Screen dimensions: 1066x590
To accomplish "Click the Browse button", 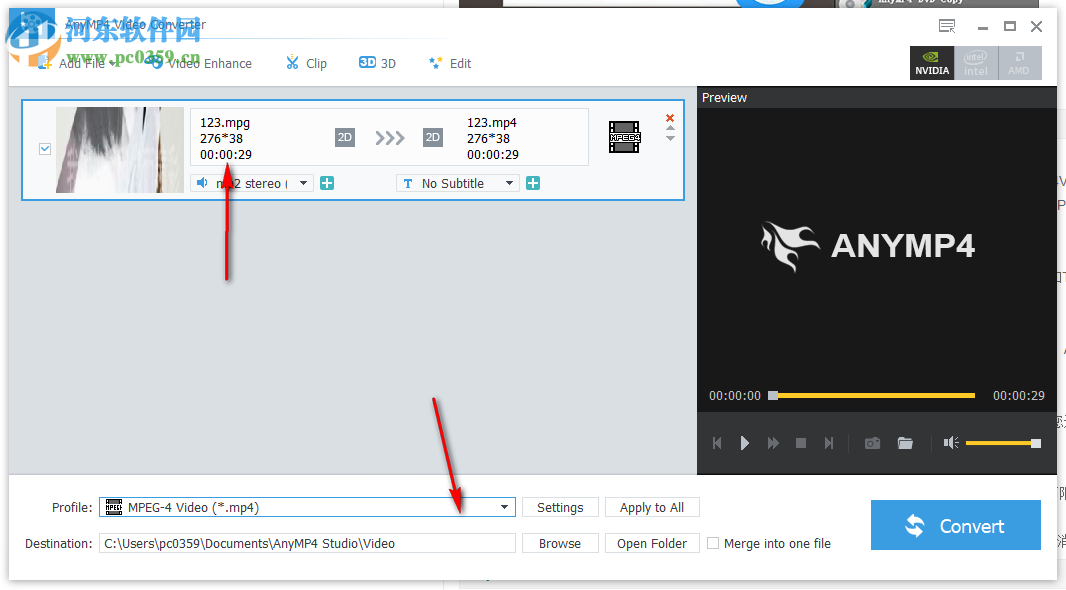I will click(560, 543).
